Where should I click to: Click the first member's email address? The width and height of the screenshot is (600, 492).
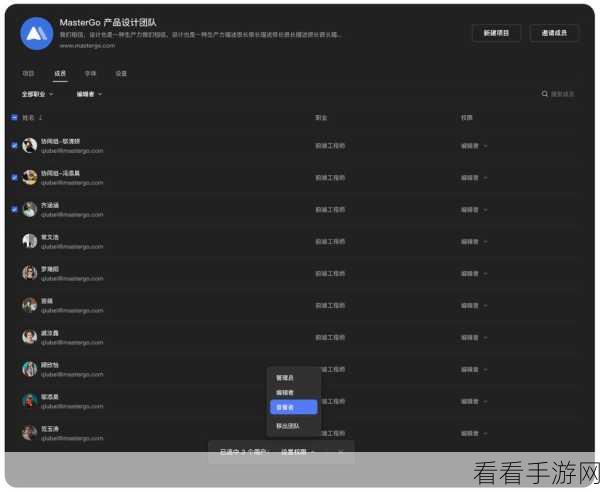tap(72, 151)
